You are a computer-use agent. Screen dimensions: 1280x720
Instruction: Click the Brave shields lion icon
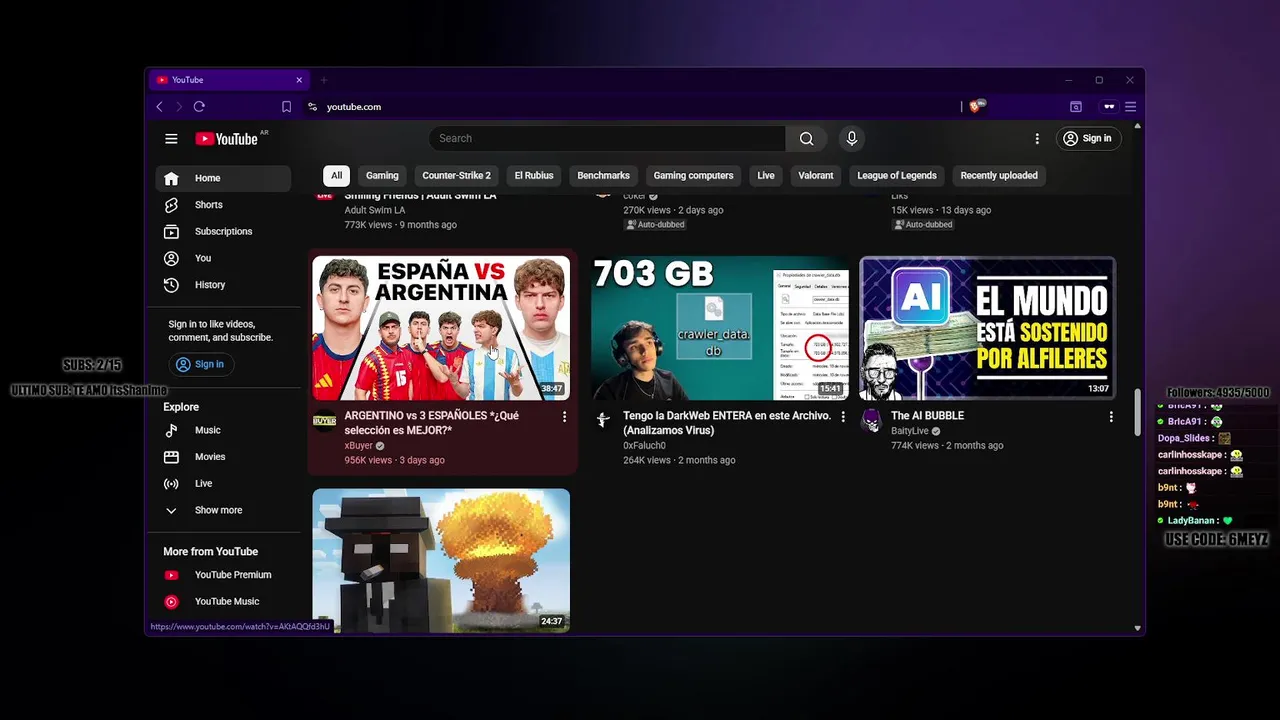tap(977, 106)
